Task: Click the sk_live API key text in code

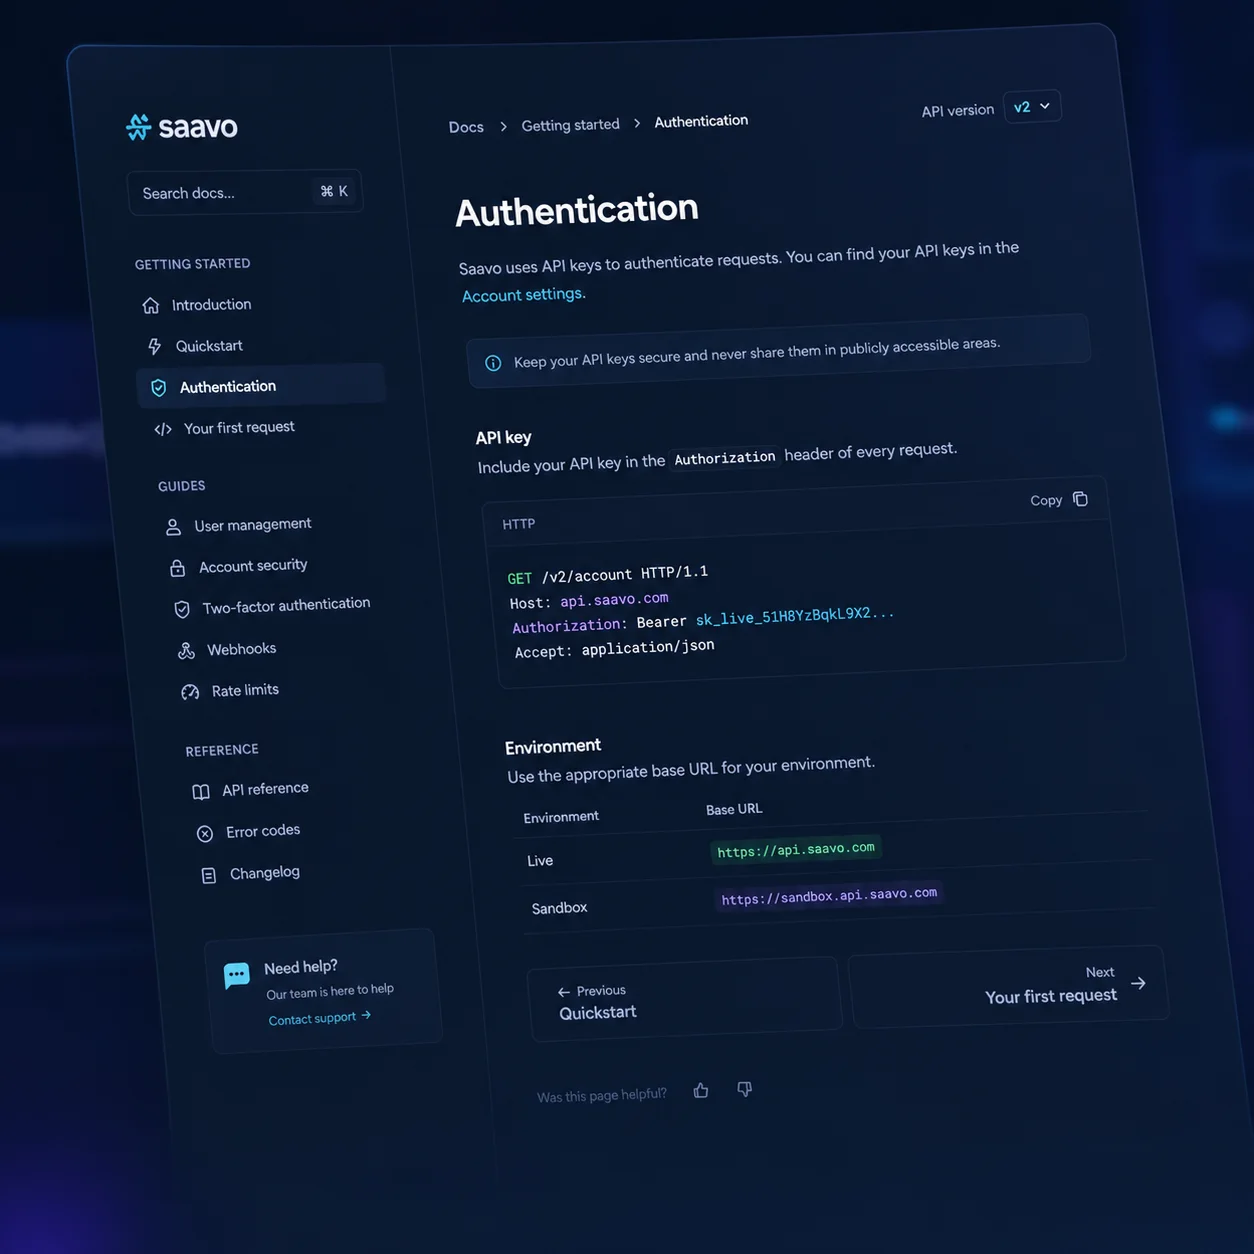Action: pos(795,616)
